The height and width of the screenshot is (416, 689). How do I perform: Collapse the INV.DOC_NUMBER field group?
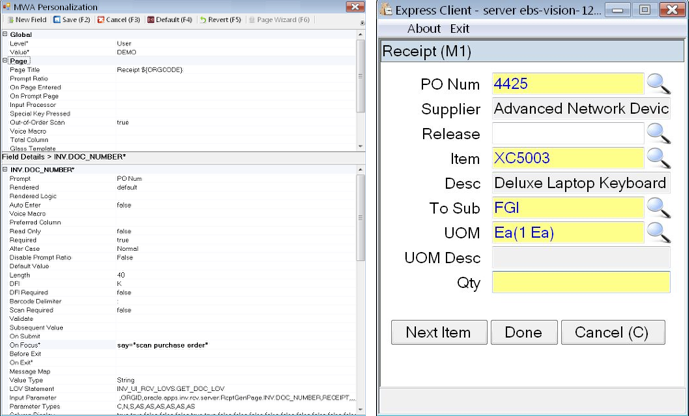pyautogui.click(x=5, y=169)
